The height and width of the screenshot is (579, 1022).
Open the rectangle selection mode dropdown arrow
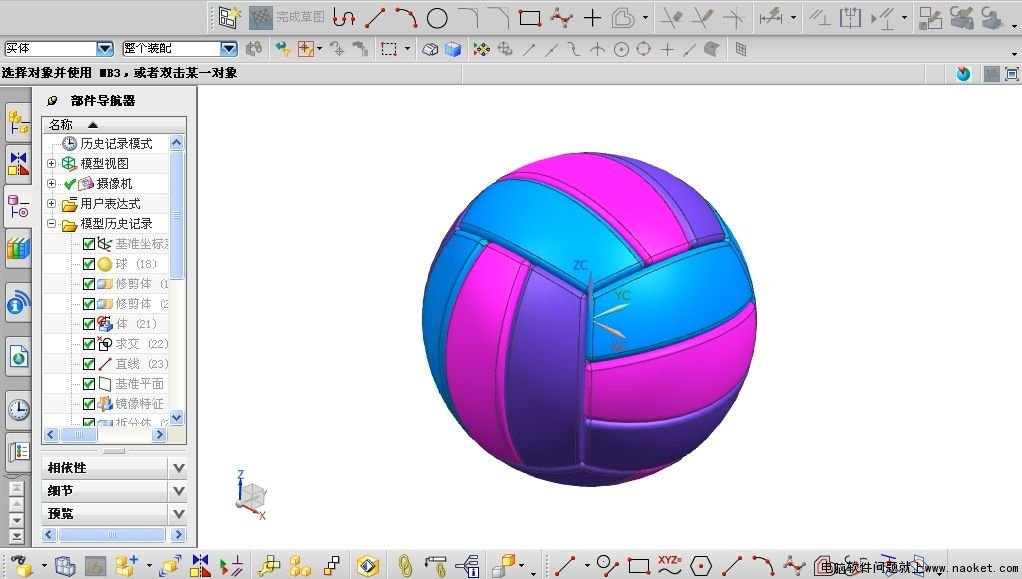[x=407, y=49]
